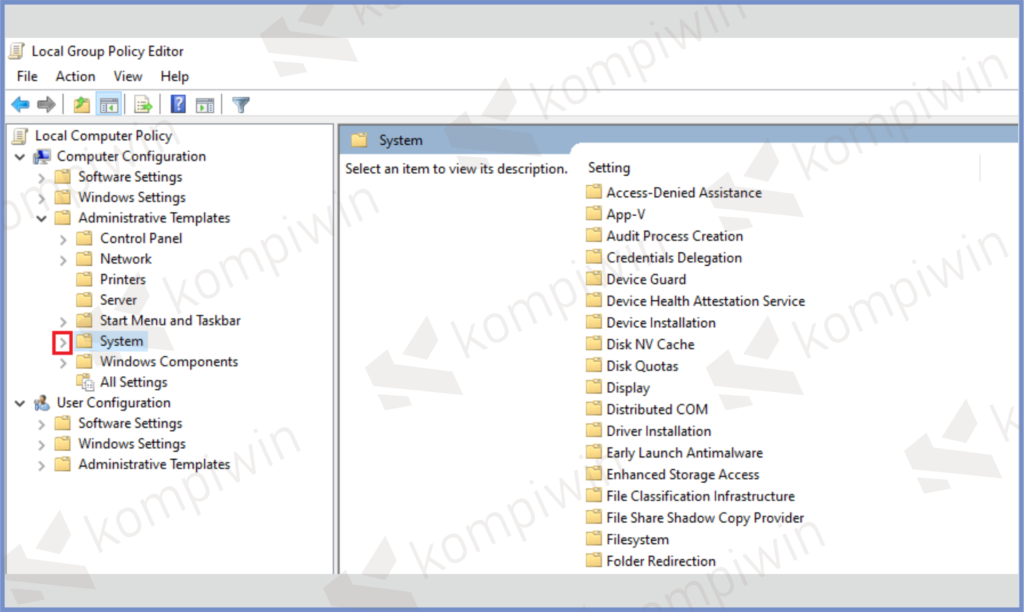This screenshot has width=1024, height=612.
Task: Collapse the Administrative Templates node under Computer Configuration
Action: (x=41, y=218)
